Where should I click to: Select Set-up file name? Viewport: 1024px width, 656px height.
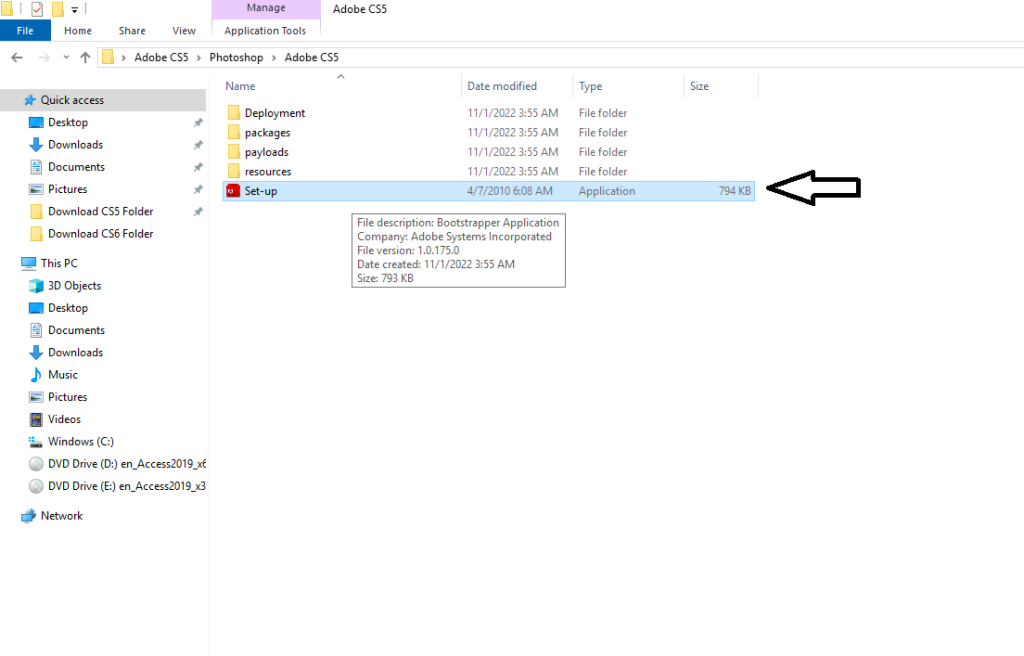point(261,191)
